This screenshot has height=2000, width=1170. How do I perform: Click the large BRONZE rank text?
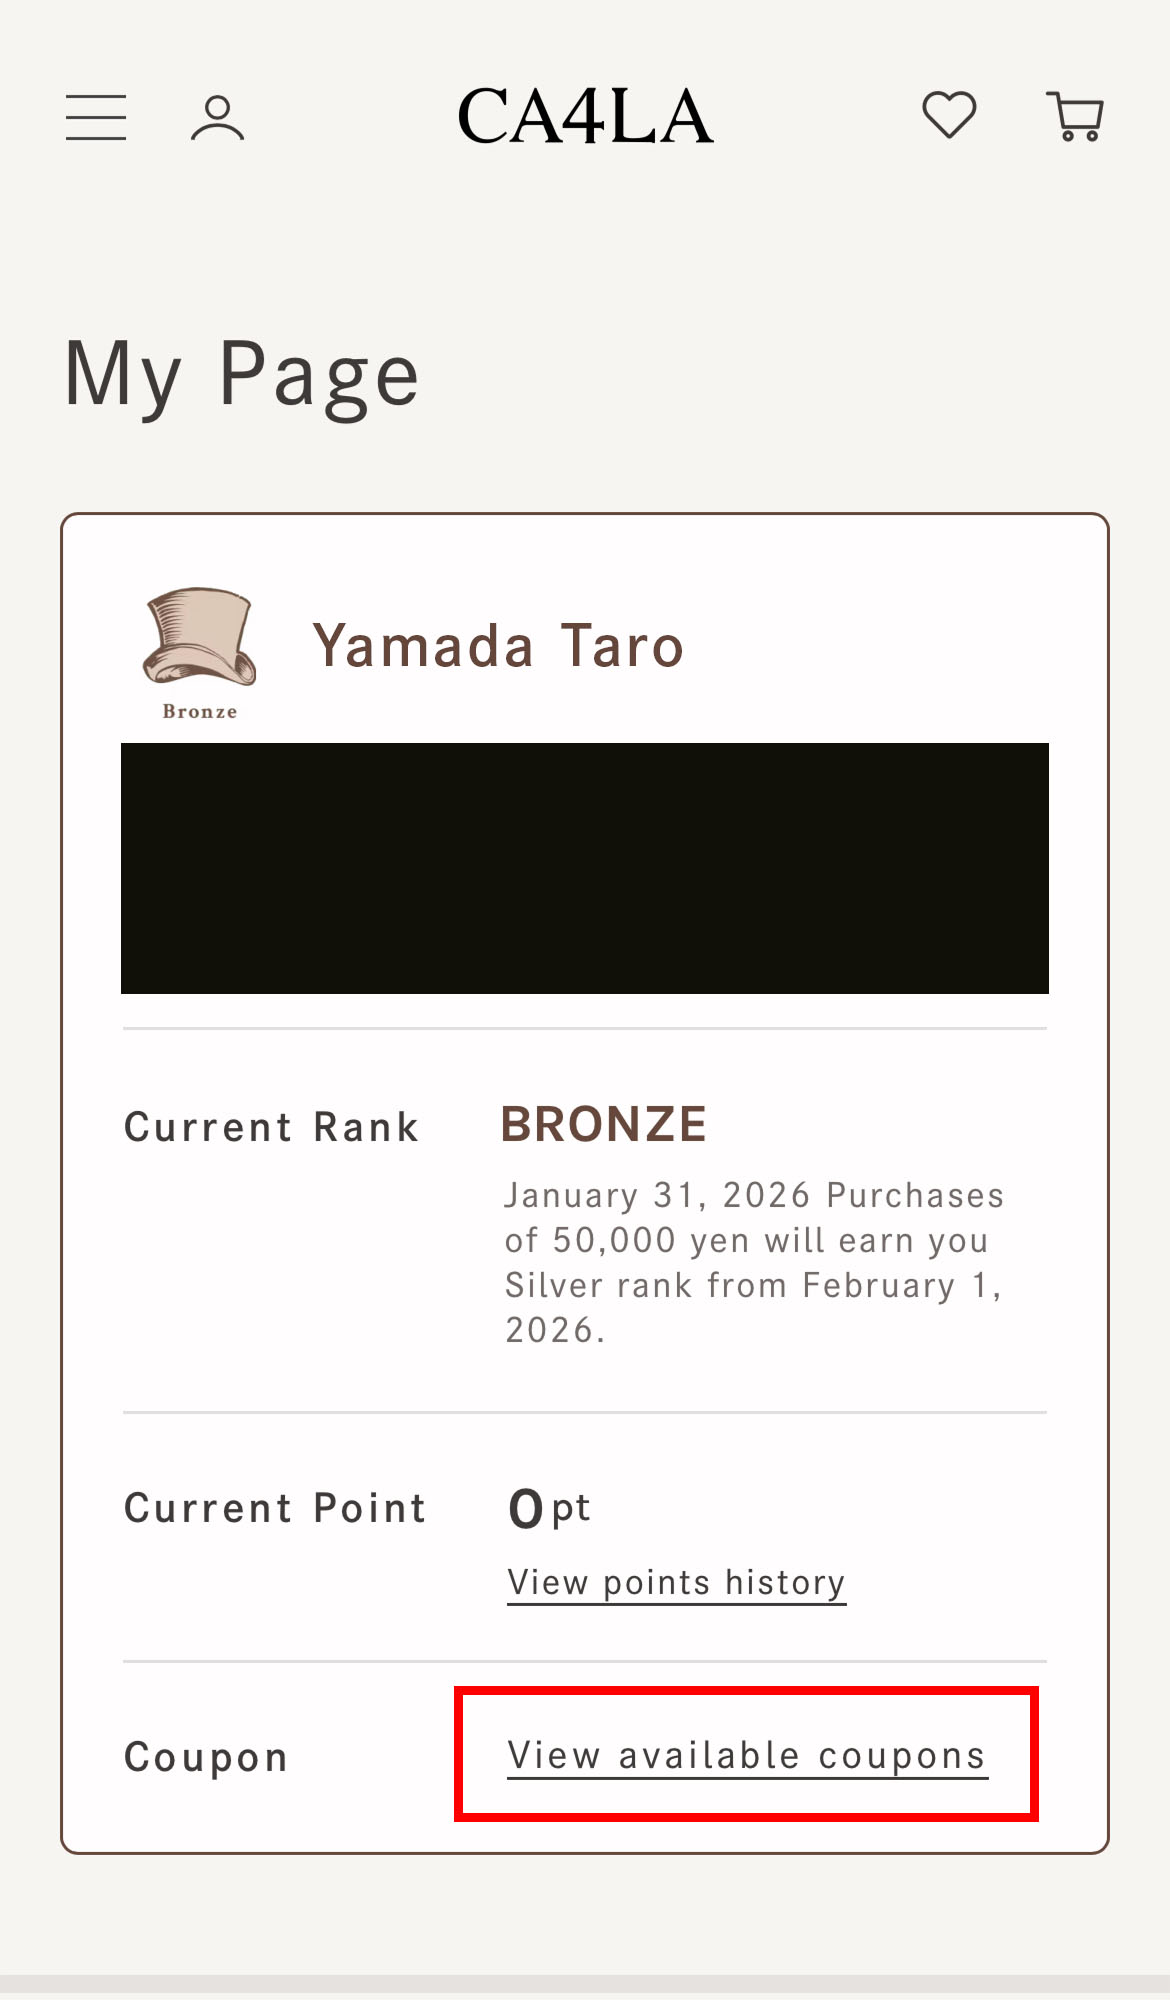[x=604, y=1125]
